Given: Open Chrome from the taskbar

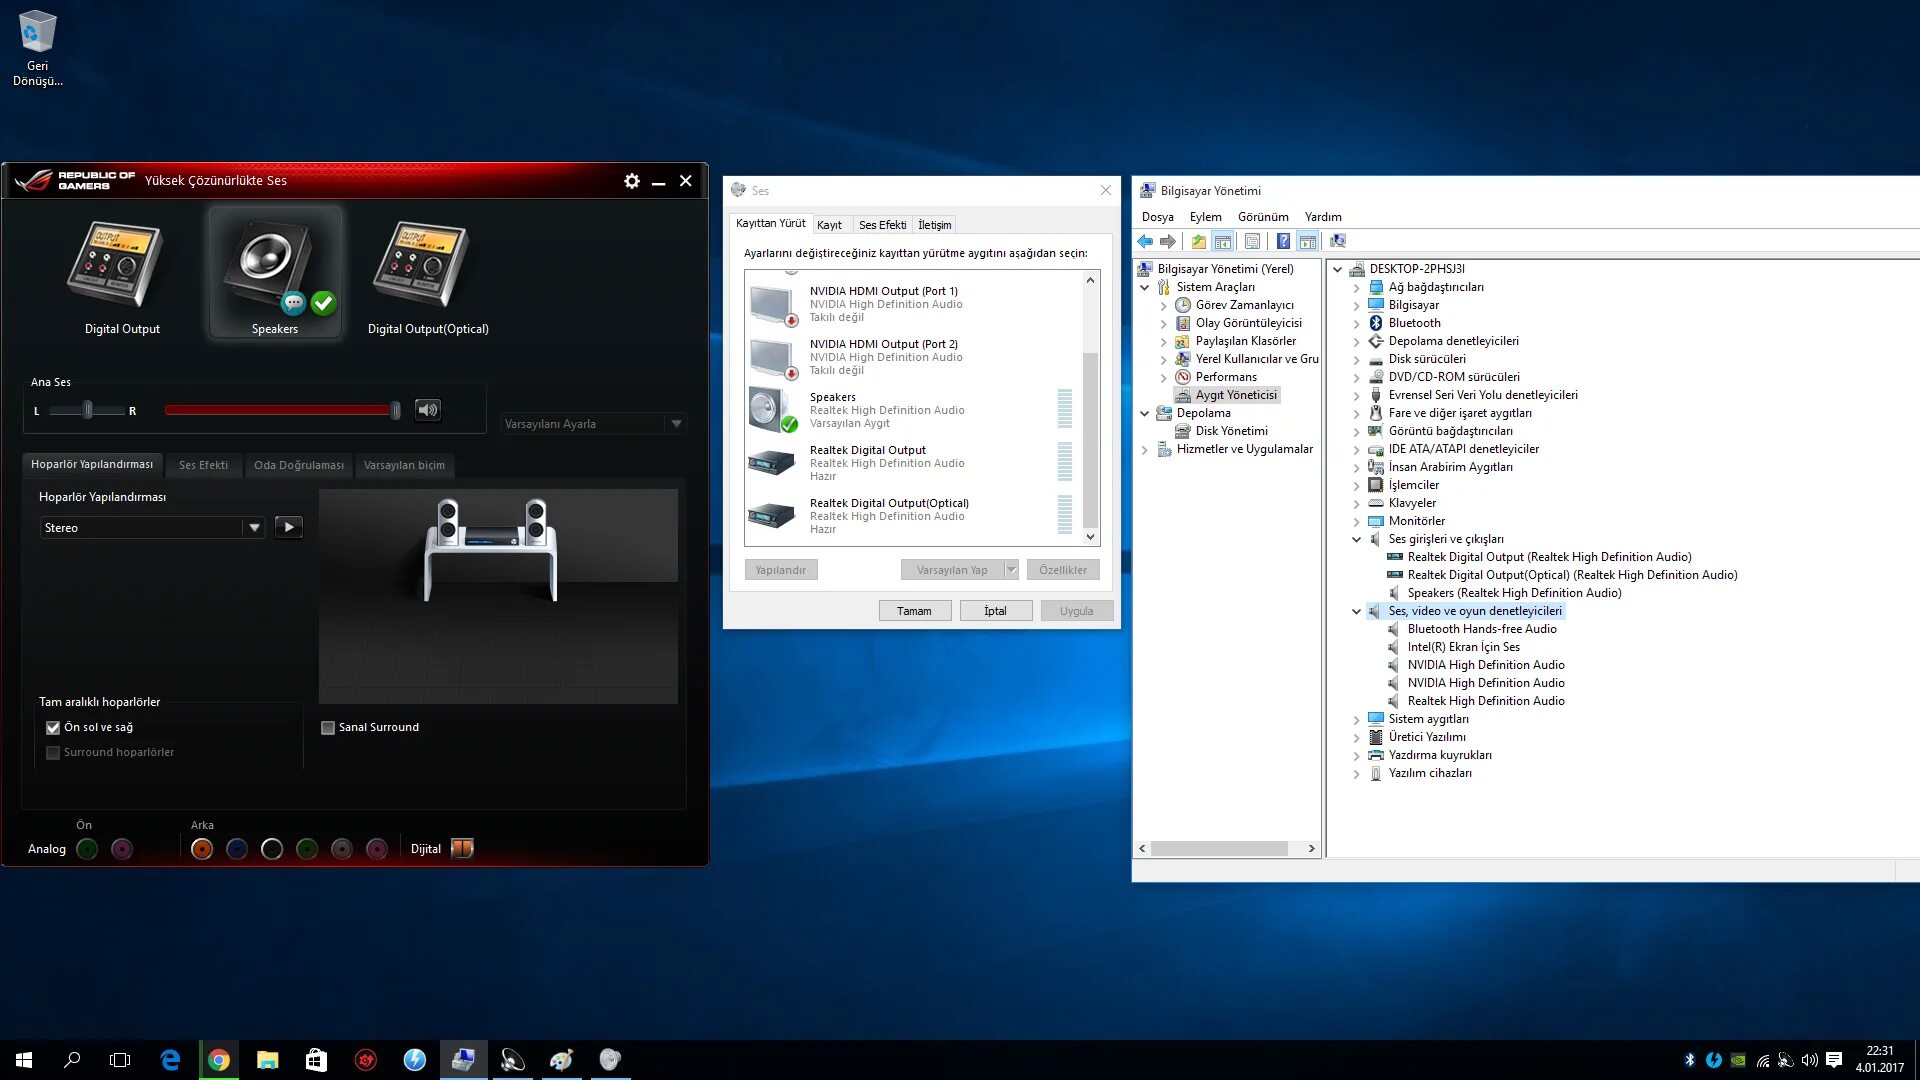Looking at the screenshot, I should [x=219, y=1060].
